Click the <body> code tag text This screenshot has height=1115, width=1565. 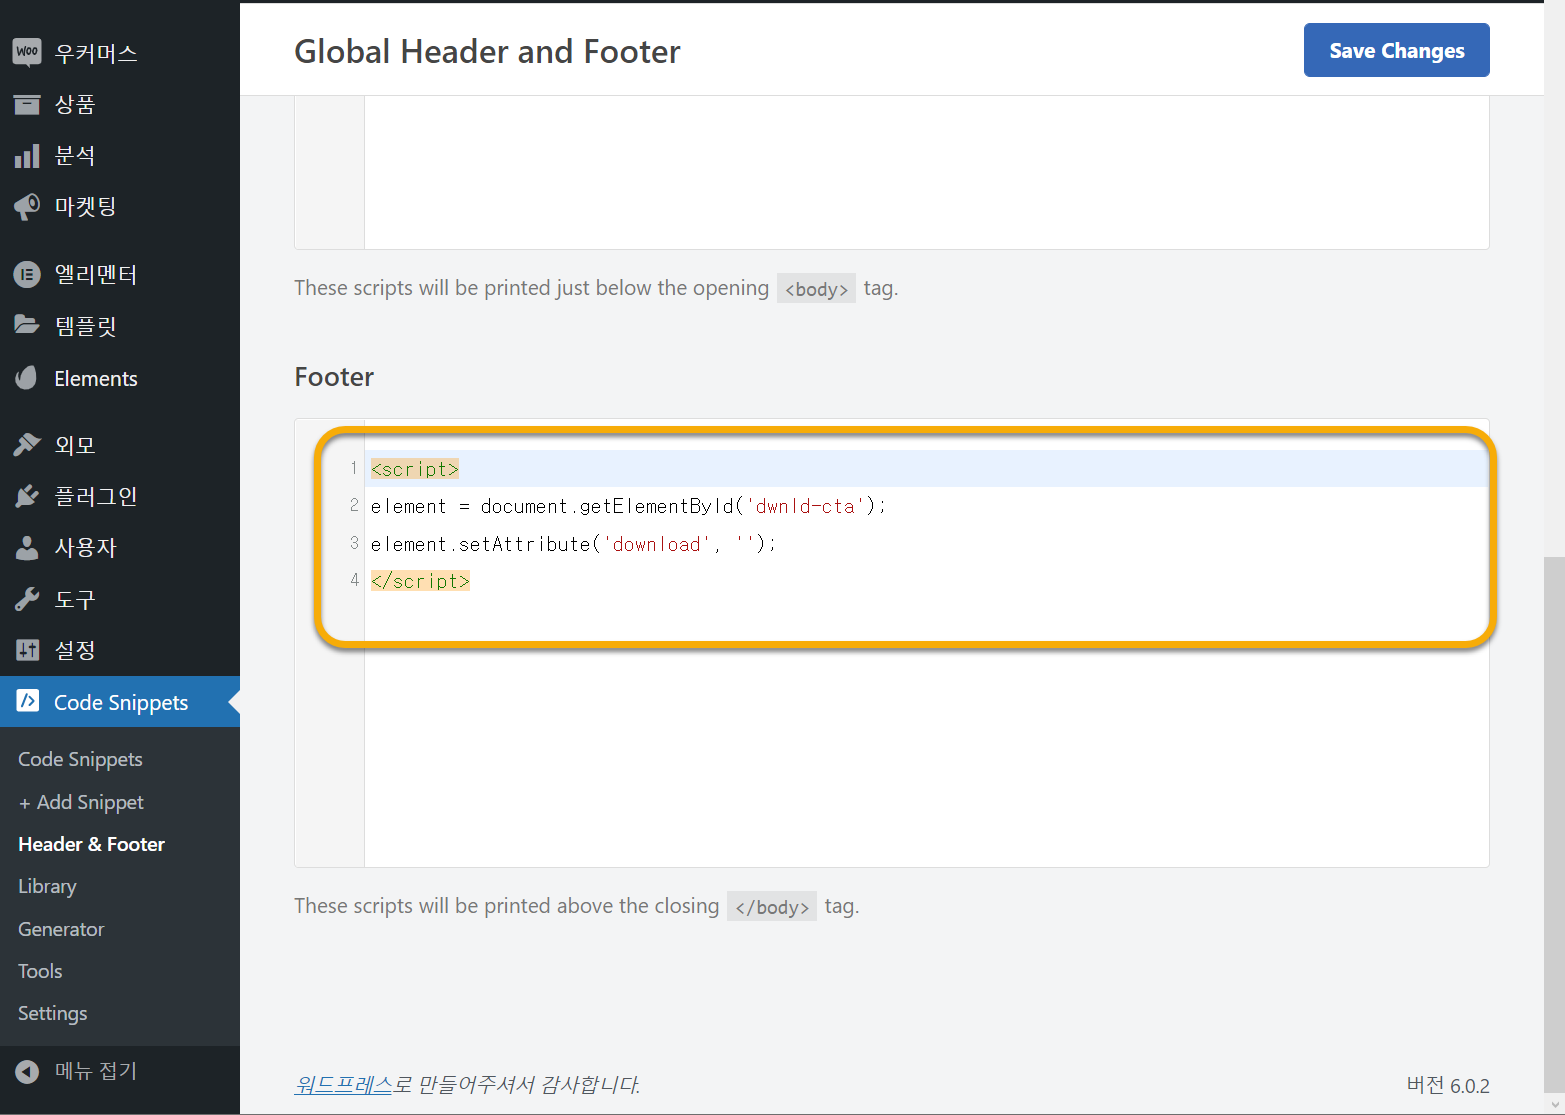click(816, 289)
